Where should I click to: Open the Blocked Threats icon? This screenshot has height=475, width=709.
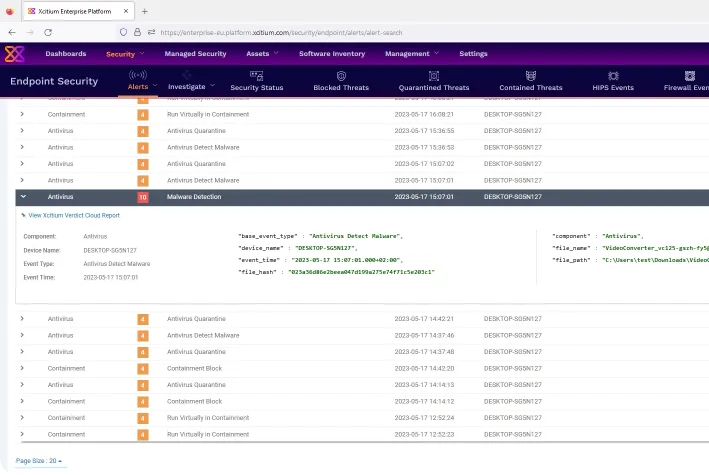[341, 76]
